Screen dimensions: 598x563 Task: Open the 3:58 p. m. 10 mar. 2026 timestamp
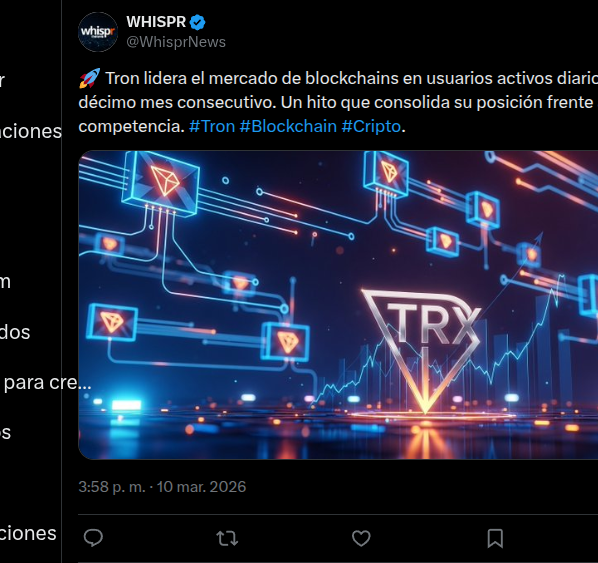(x=162, y=487)
